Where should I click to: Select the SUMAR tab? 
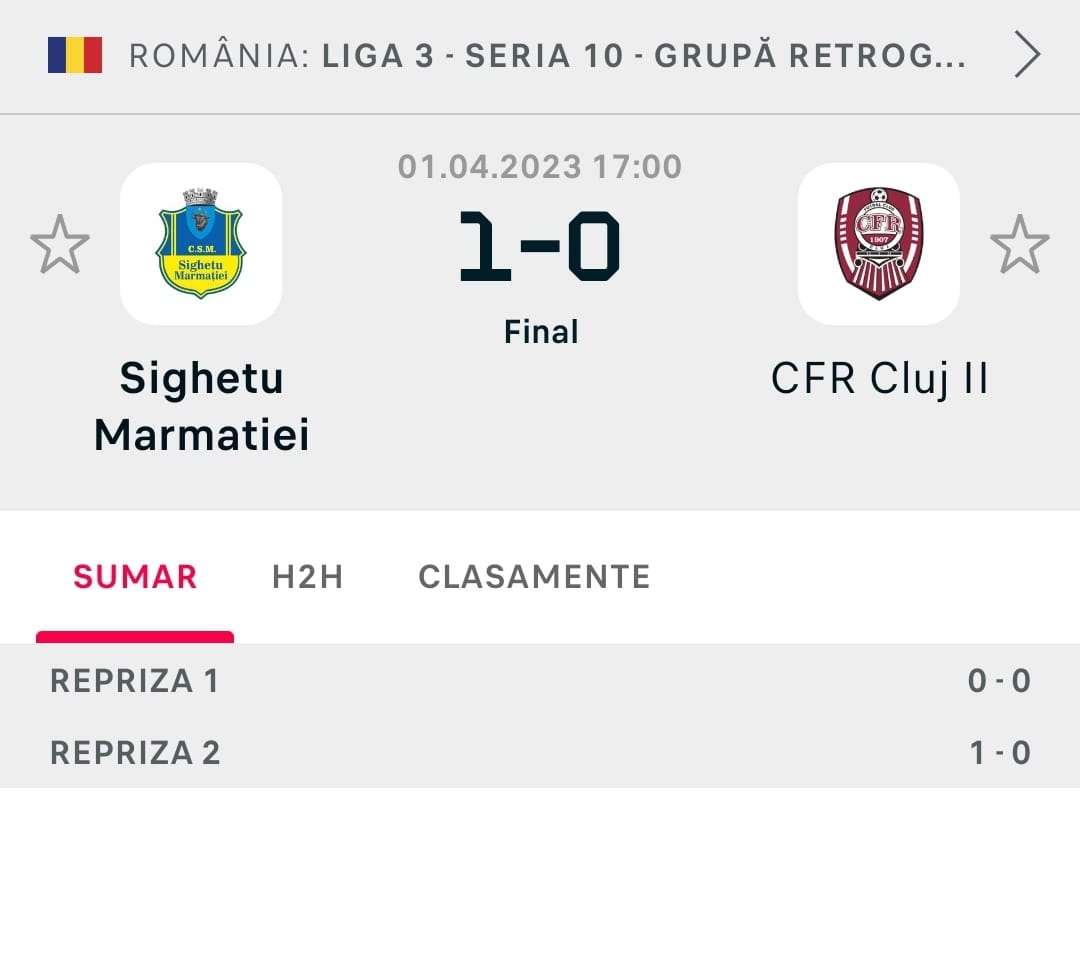pos(135,577)
